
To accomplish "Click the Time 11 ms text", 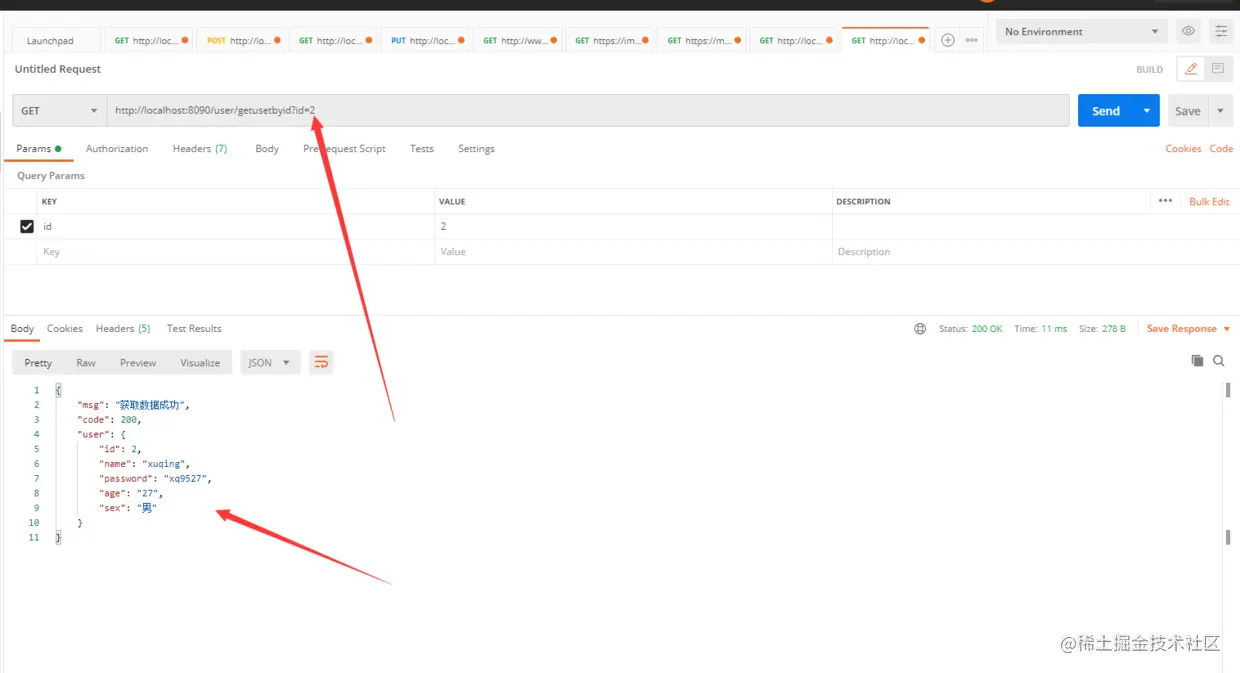I will (1040, 328).
